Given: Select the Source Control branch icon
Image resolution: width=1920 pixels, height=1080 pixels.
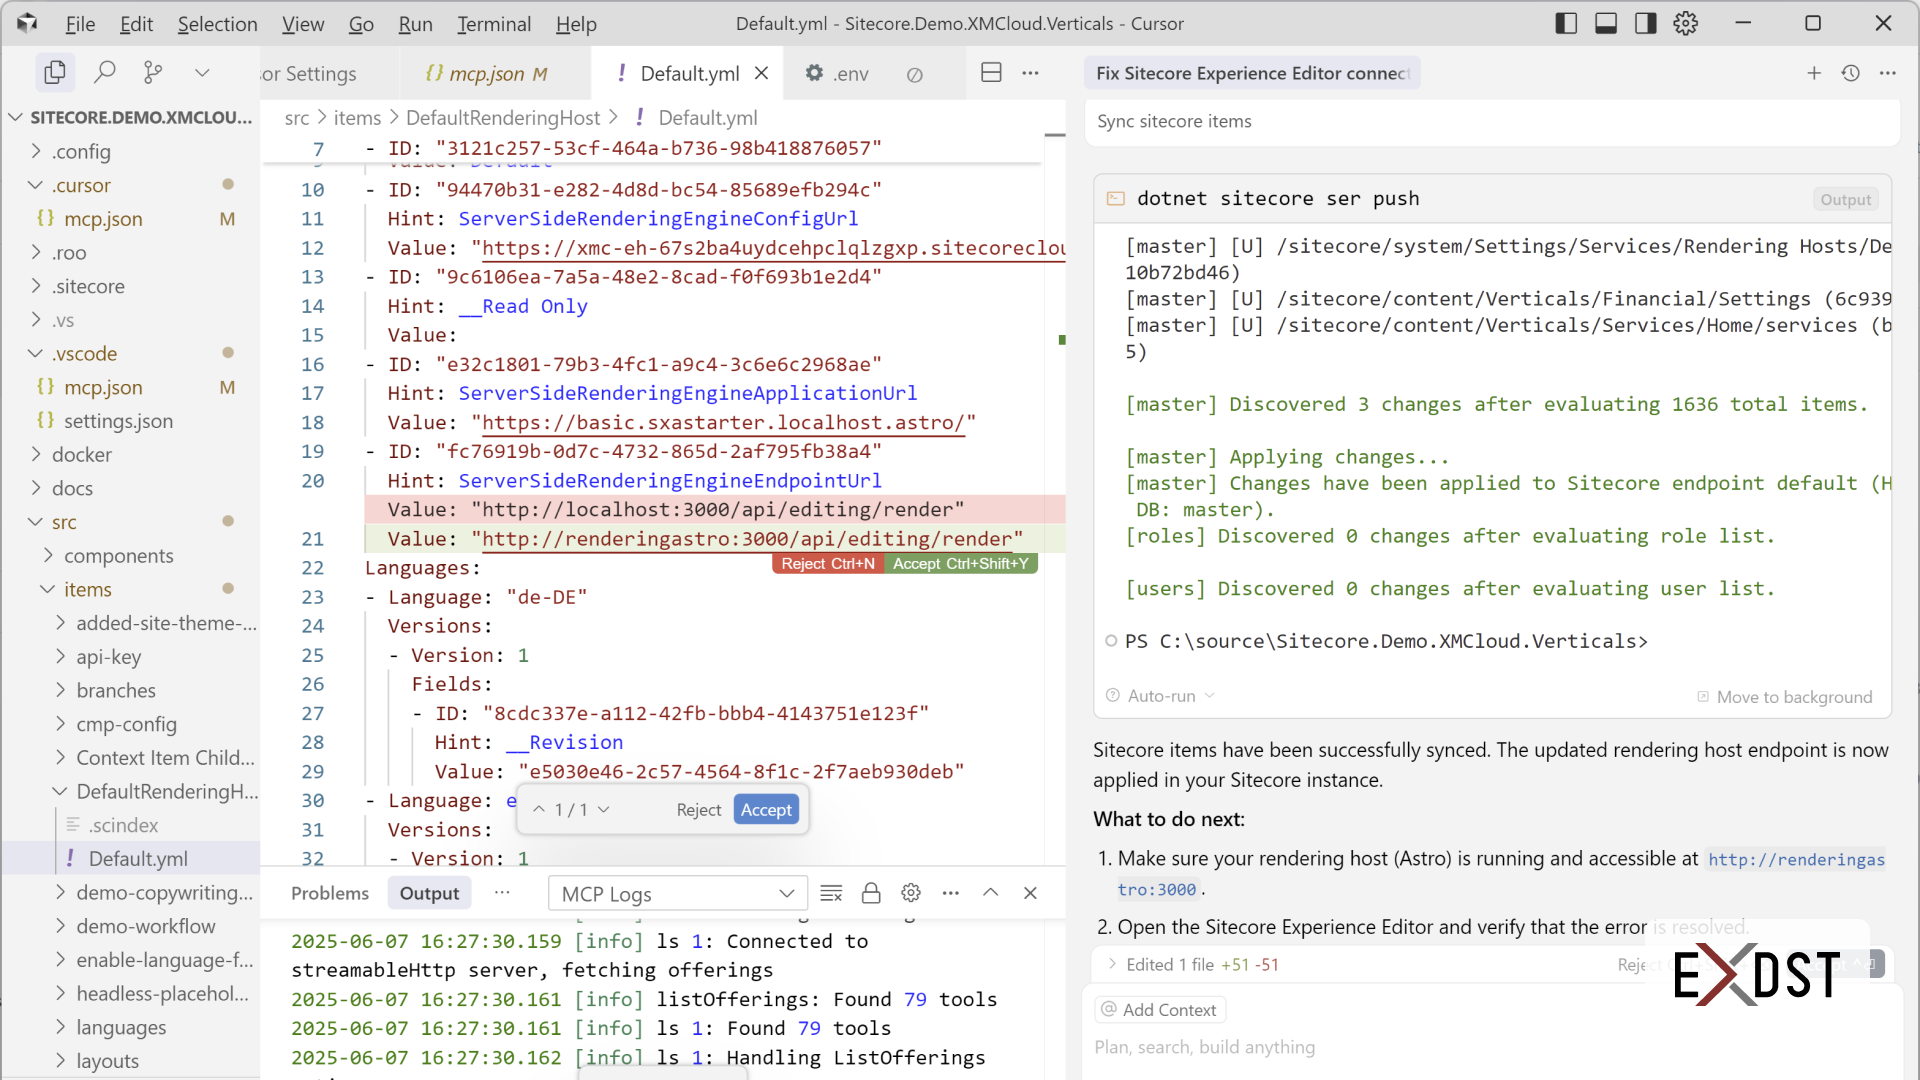Looking at the screenshot, I should pyautogui.click(x=152, y=72).
